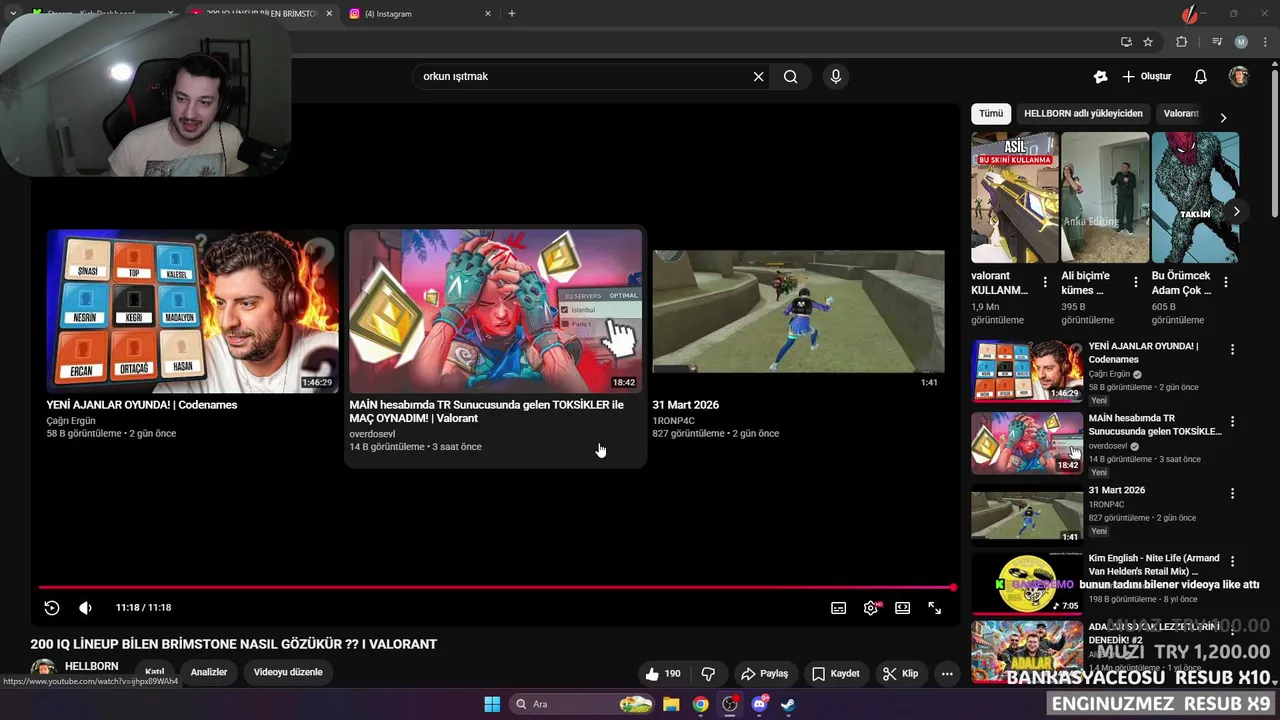Image resolution: width=1280 pixels, height=720 pixels.
Task: Open Discord from the taskbar
Action: pos(759,704)
